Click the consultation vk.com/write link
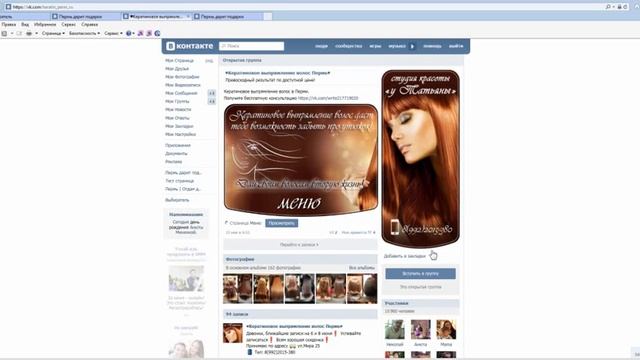 328,98
